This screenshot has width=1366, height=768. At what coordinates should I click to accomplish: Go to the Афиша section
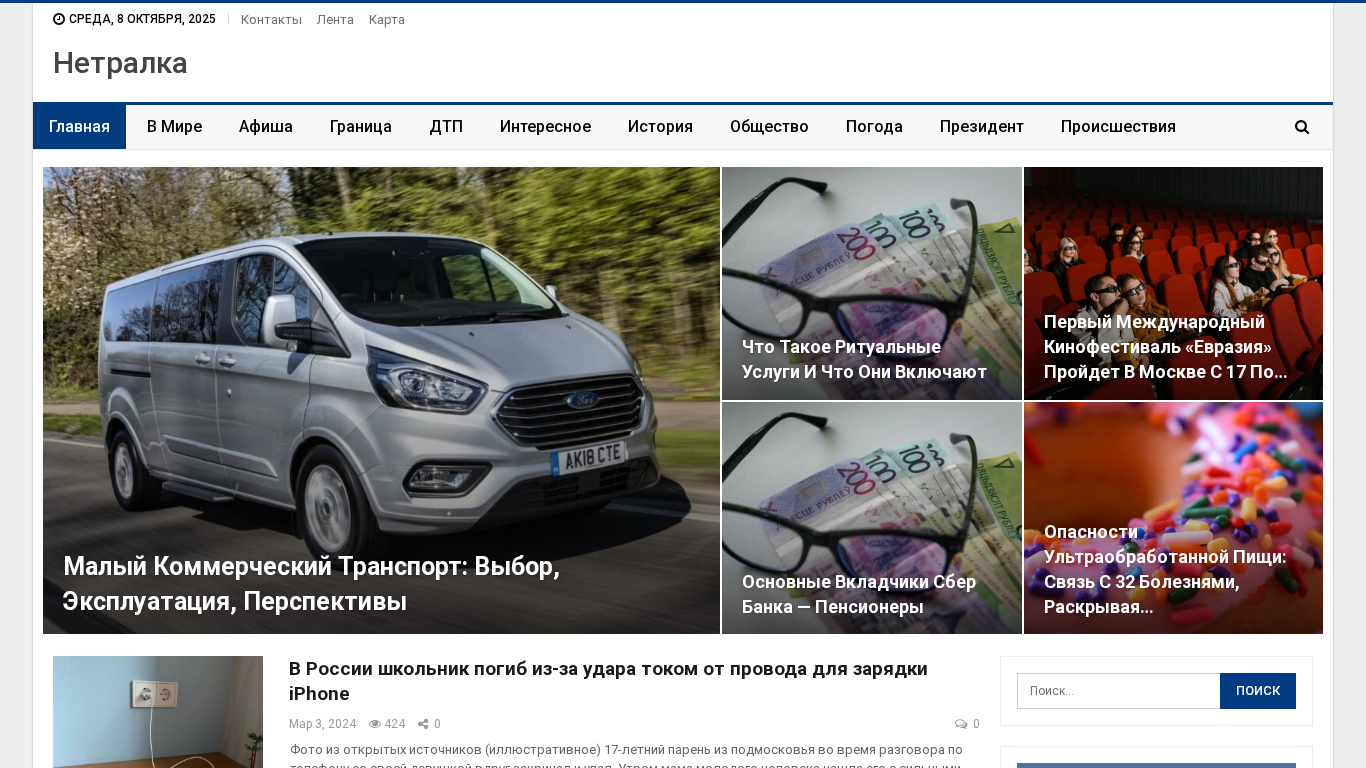click(266, 127)
